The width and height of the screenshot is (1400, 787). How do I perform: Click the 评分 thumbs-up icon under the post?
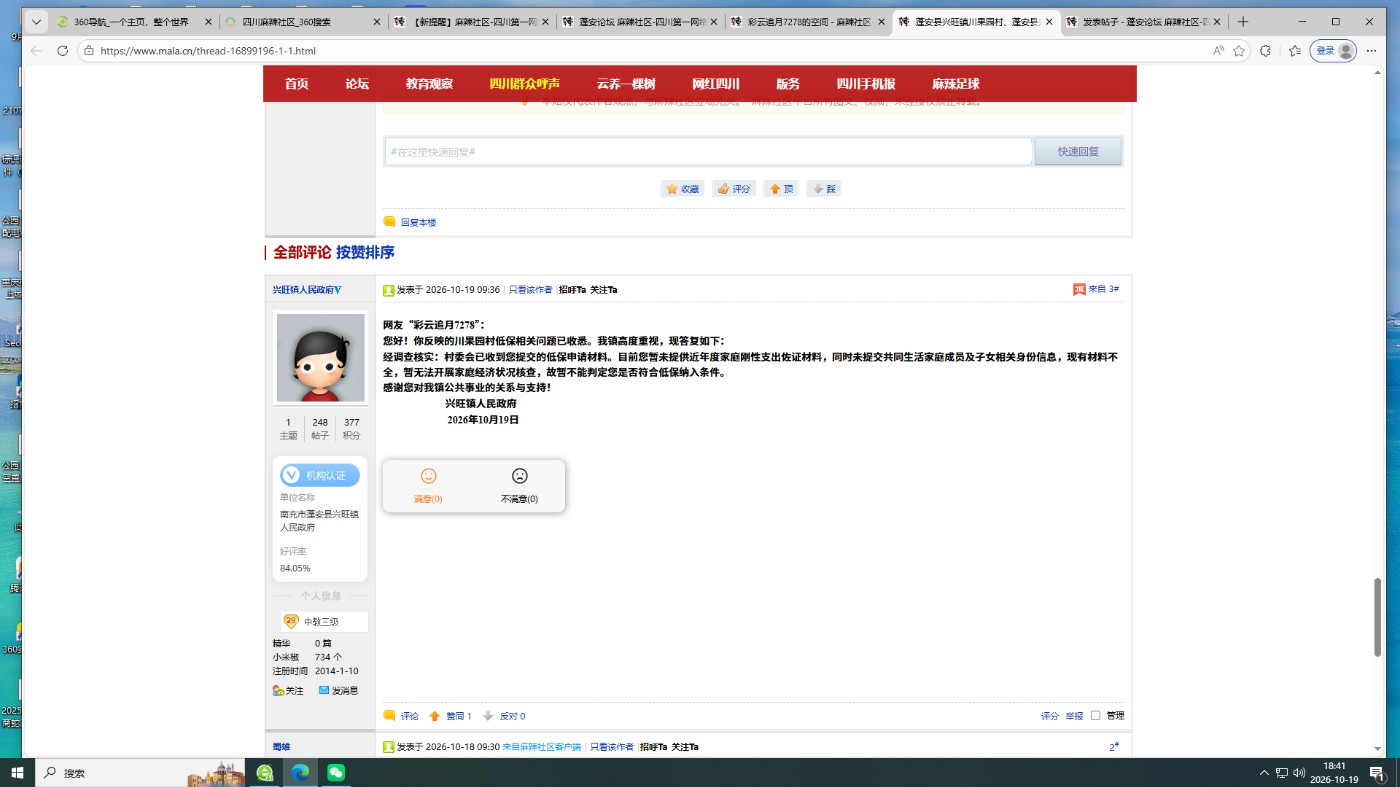(x=723, y=189)
